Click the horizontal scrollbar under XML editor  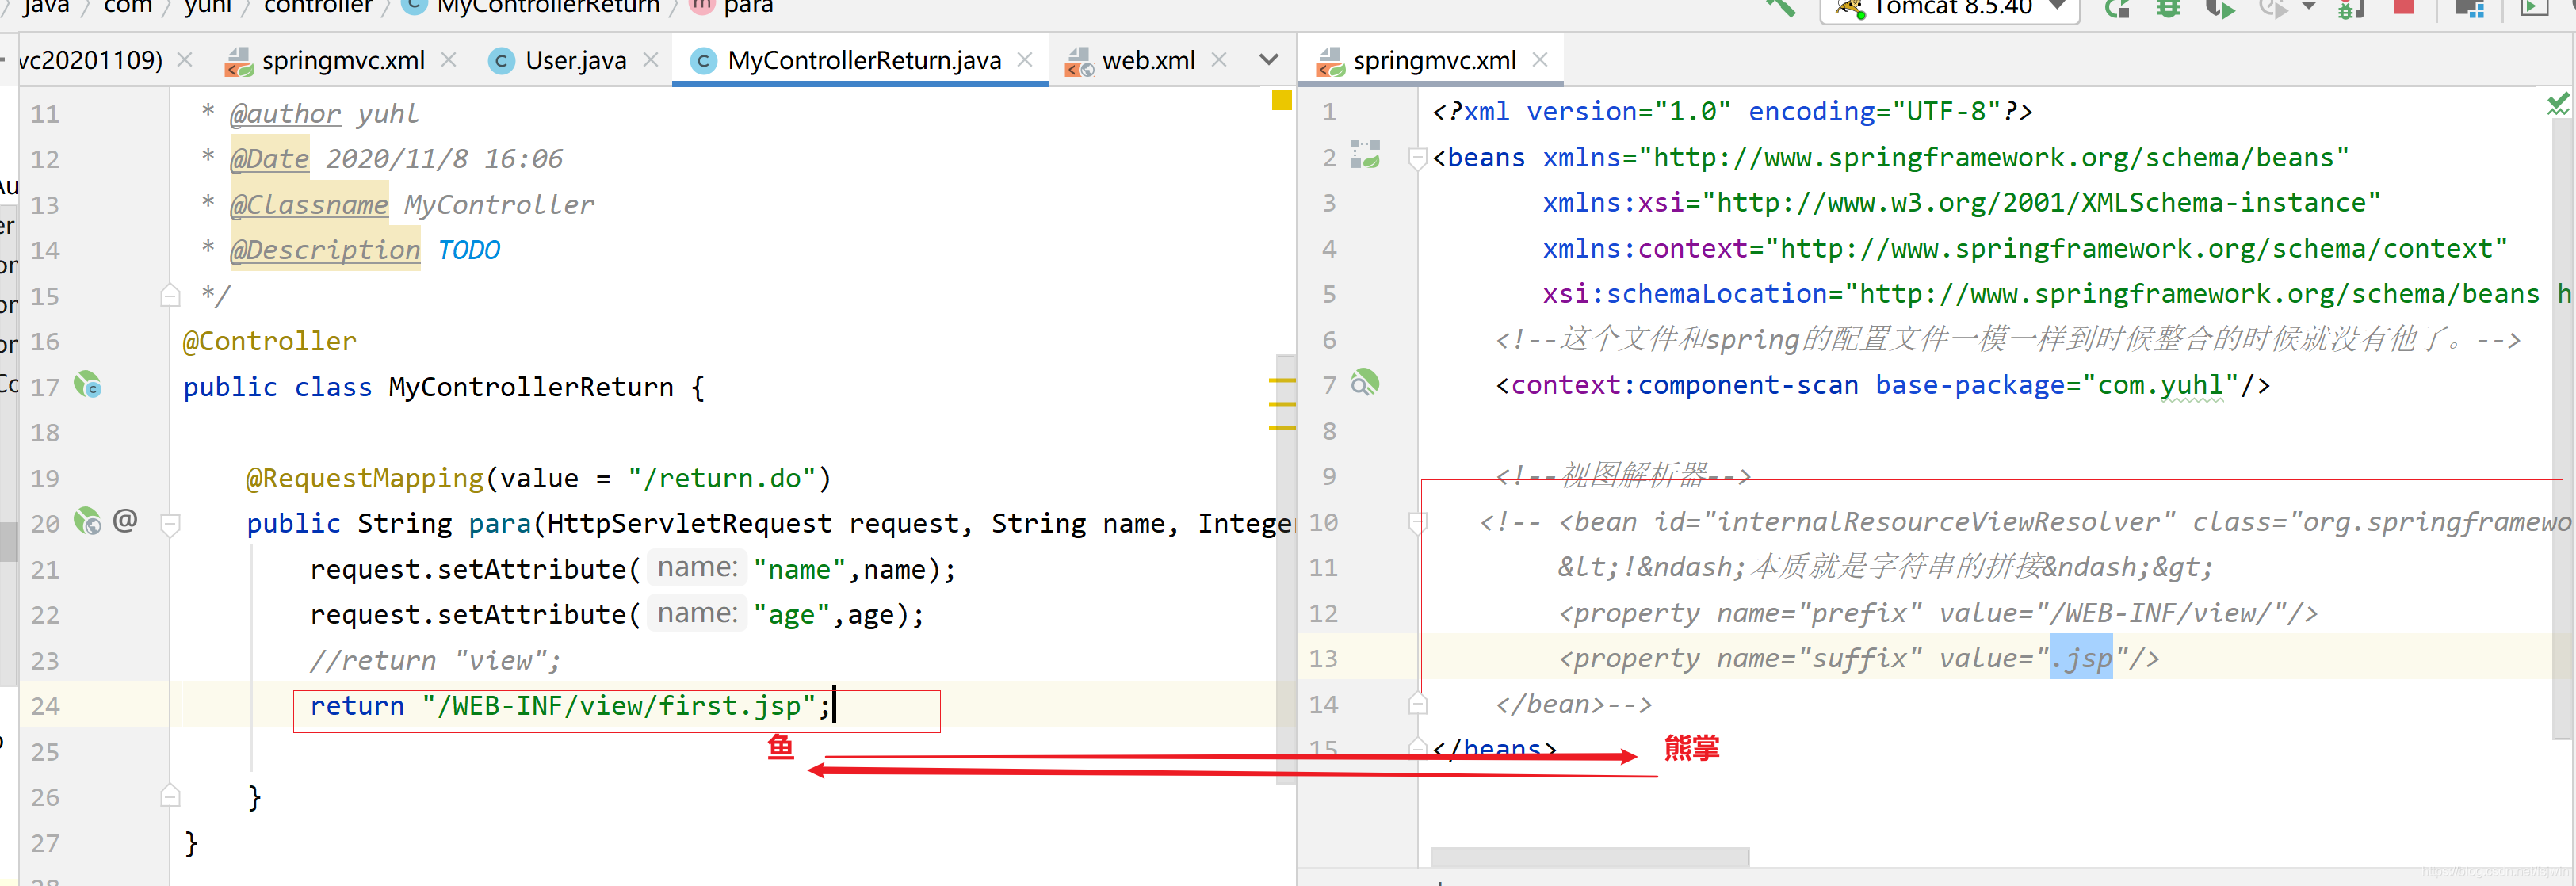tap(1589, 857)
